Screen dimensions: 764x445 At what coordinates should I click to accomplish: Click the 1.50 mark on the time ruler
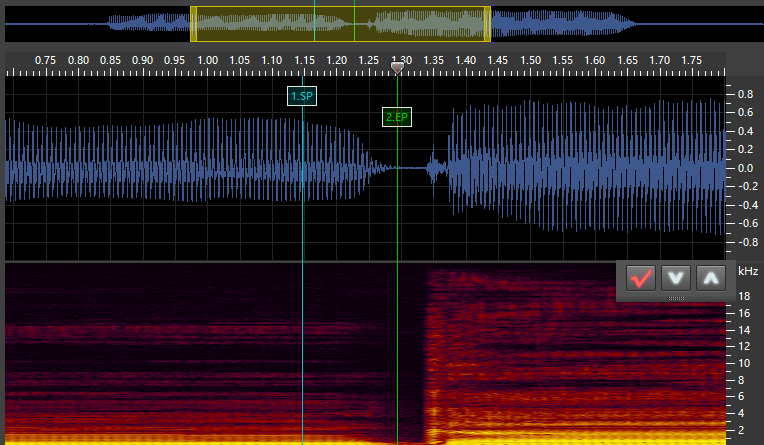pyautogui.click(x=530, y=61)
